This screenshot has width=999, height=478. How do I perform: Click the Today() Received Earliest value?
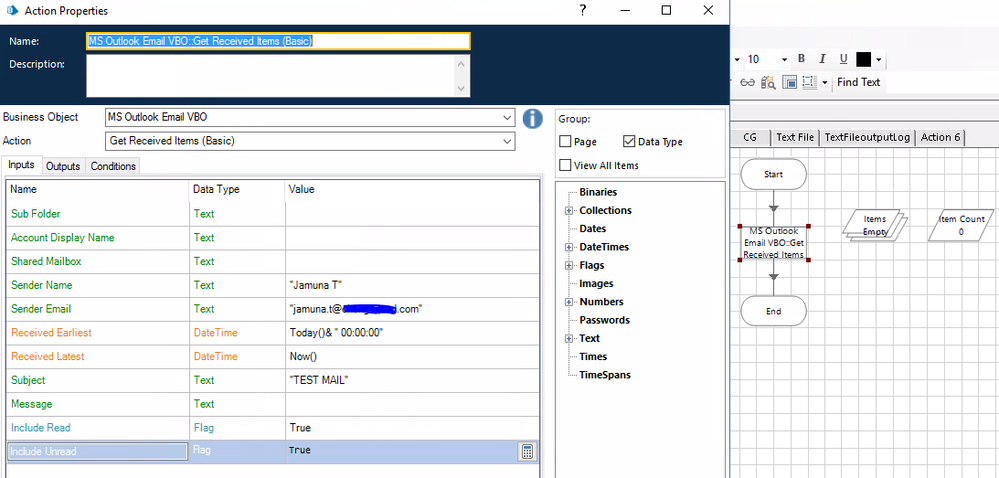pyautogui.click(x=336, y=333)
